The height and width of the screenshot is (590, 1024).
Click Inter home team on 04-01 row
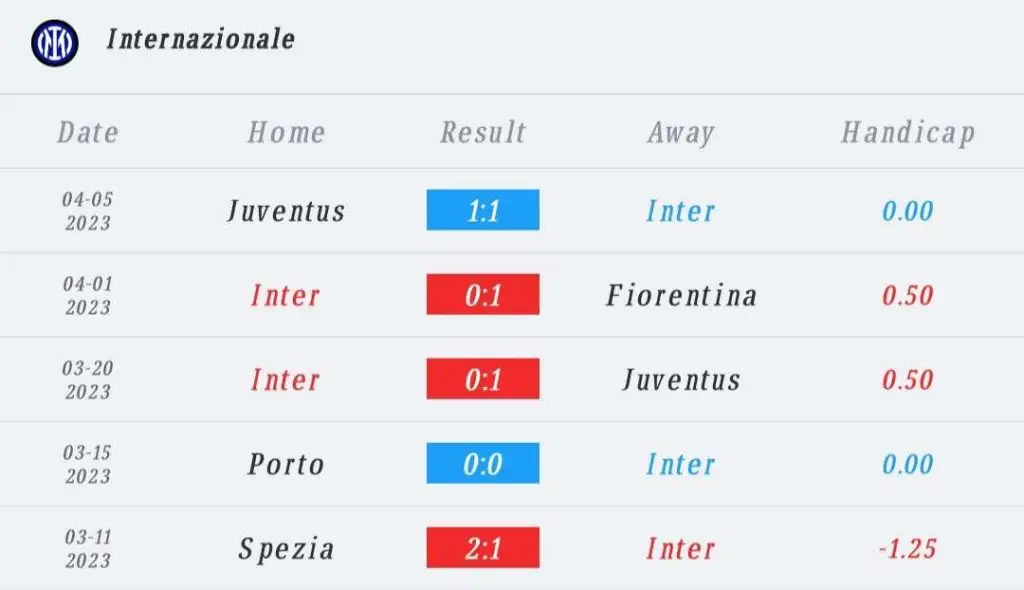pyautogui.click(x=286, y=295)
